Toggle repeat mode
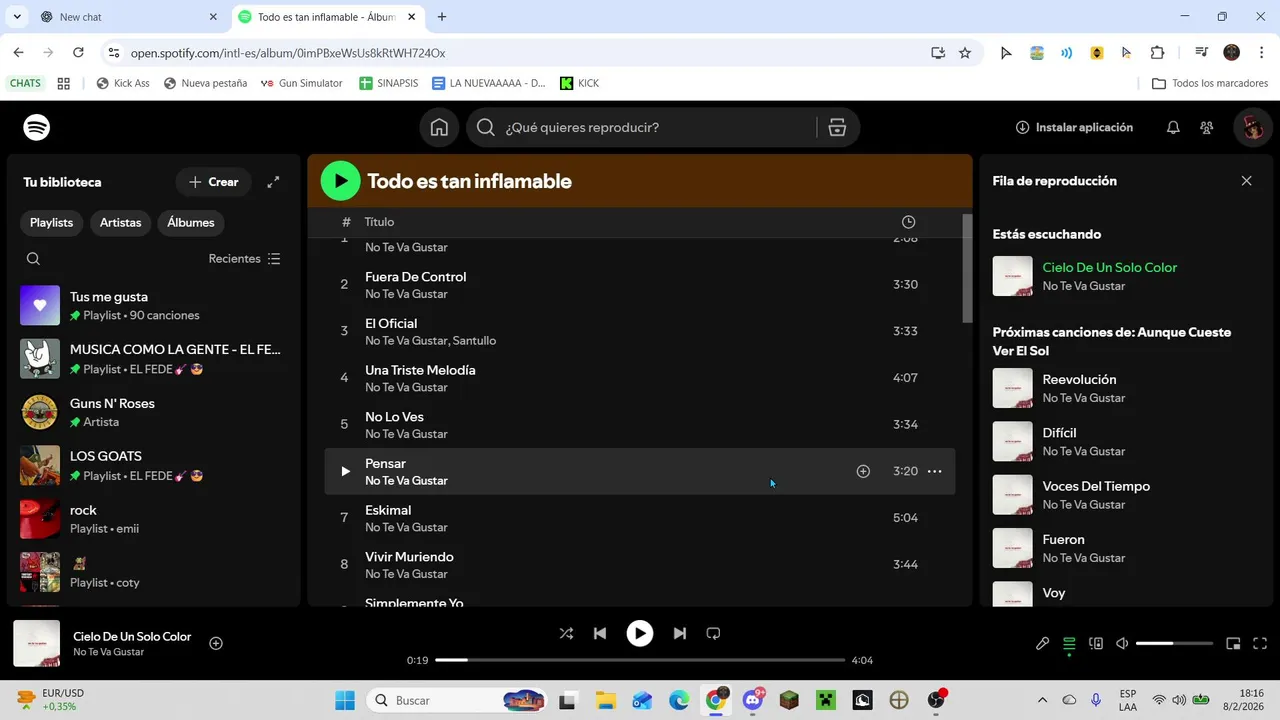The width and height of the screenshot is (1280, 720). point(713,633)
